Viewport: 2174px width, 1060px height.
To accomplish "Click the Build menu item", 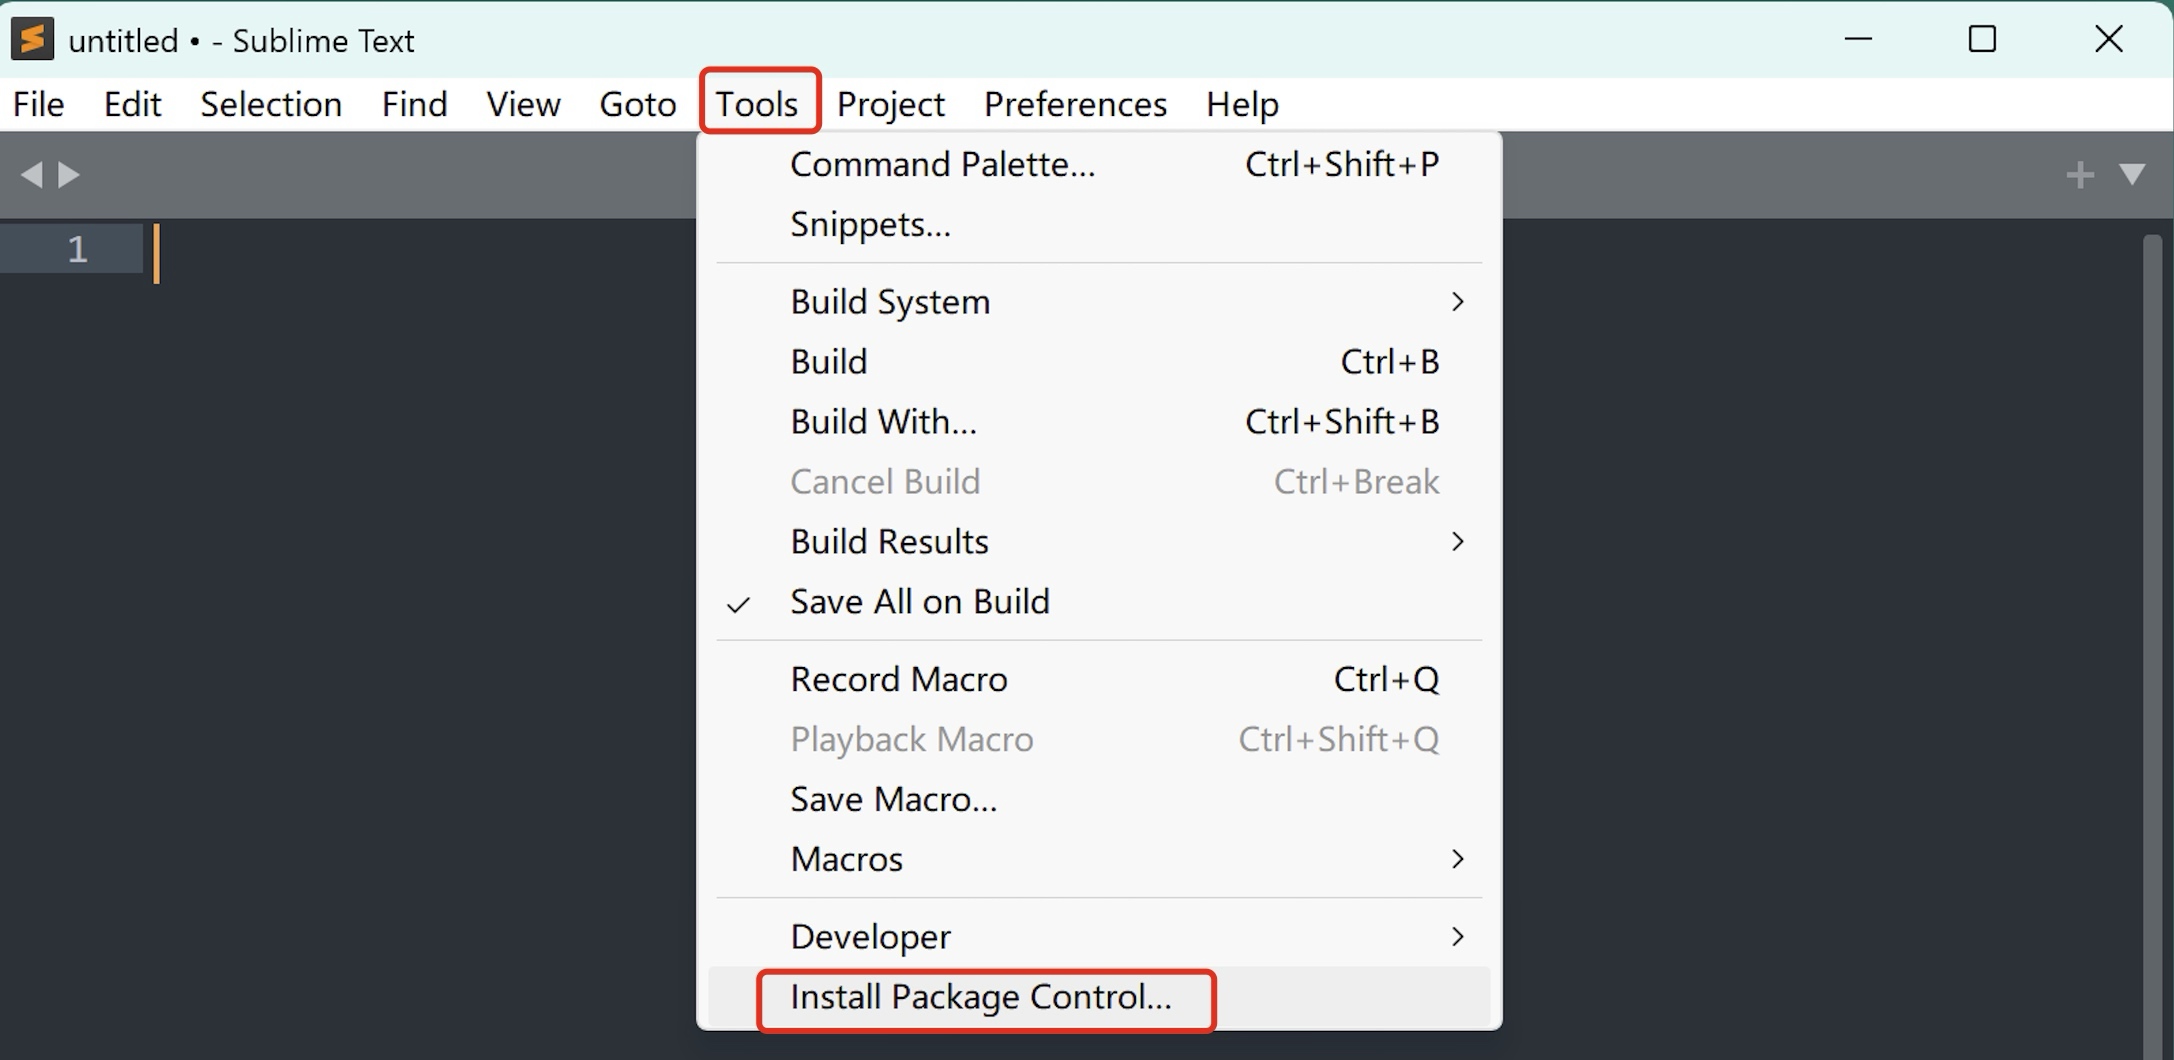I will click(828, 362).
